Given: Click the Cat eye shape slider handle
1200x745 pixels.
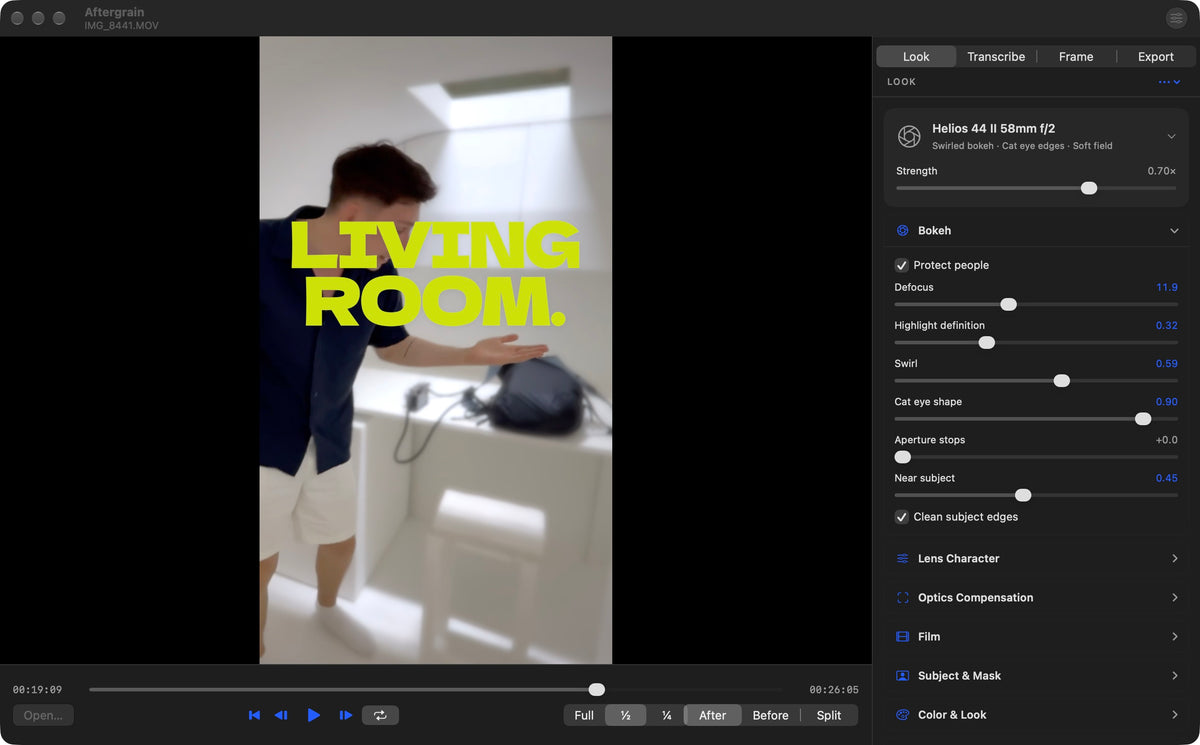Looking at the screenshot, I should click(1143, 419).
